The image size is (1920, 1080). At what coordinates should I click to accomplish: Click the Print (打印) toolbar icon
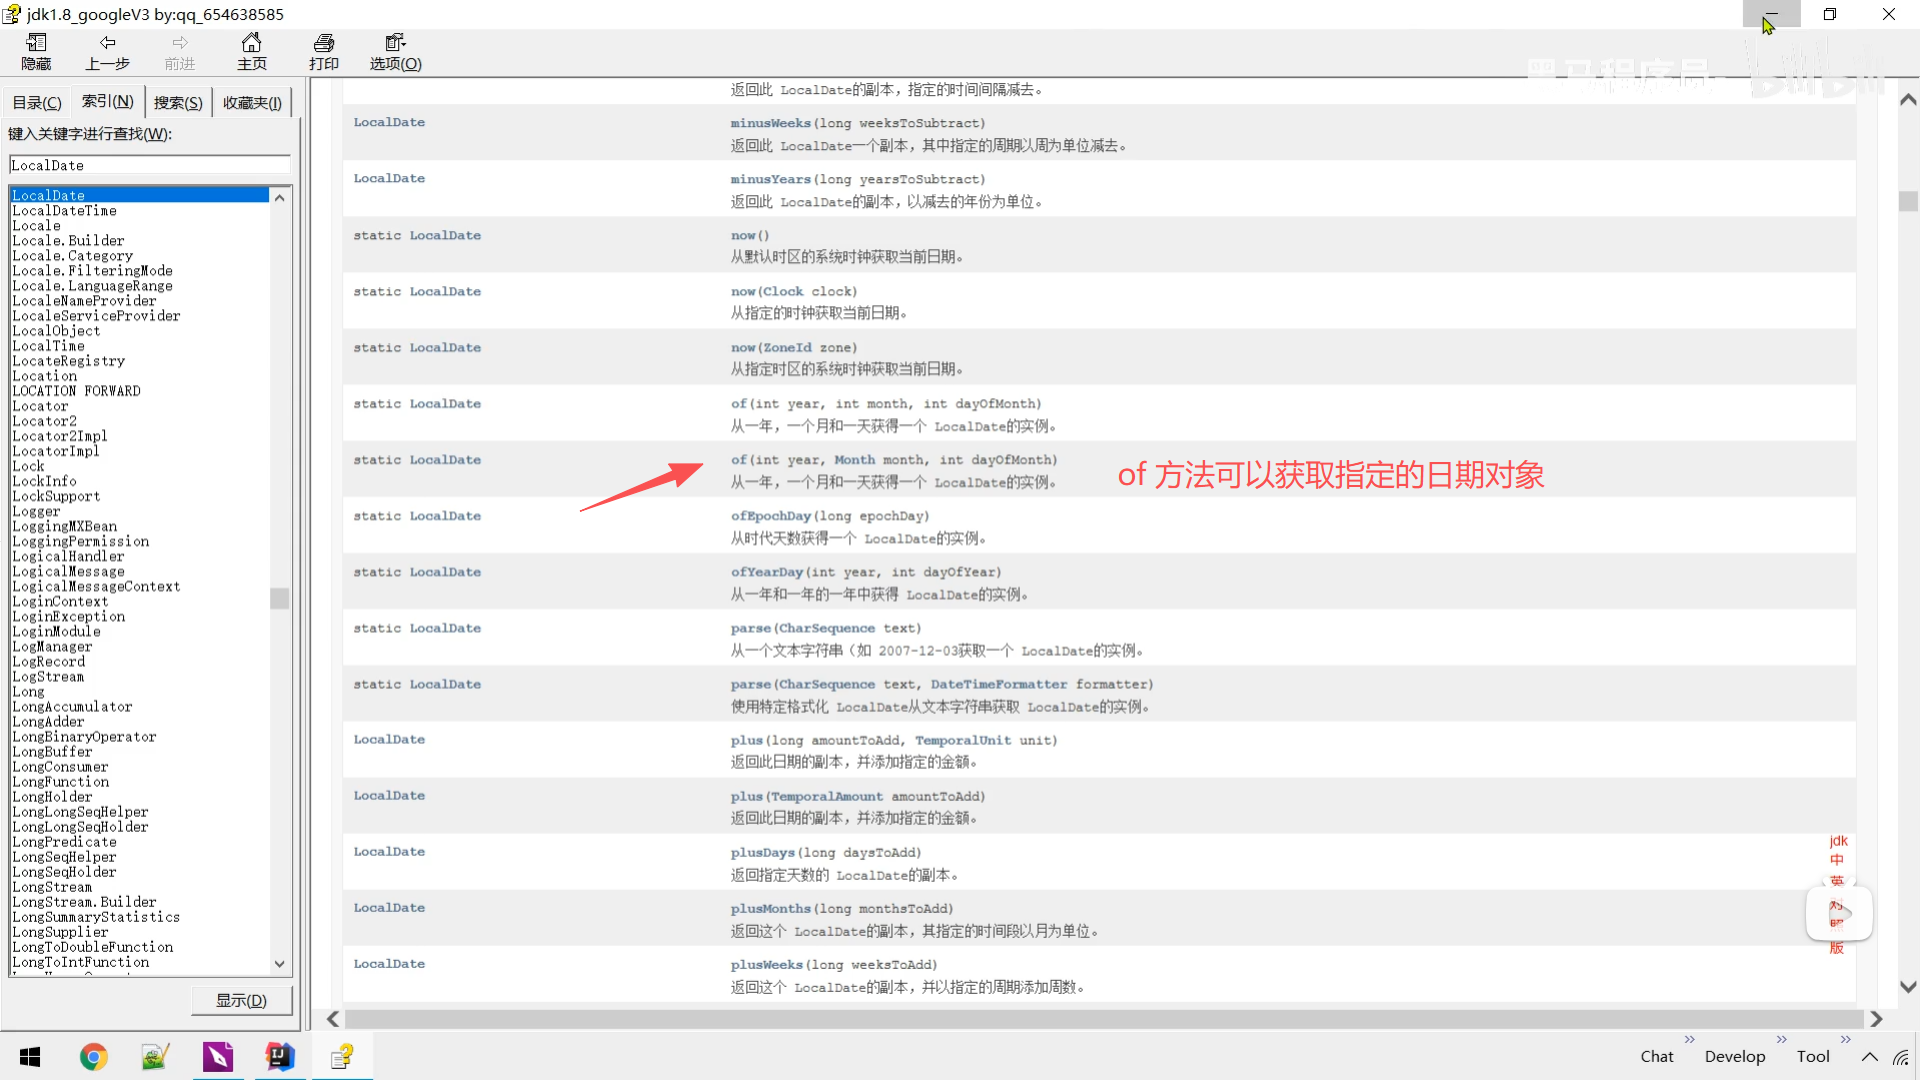tap(324, 51)
